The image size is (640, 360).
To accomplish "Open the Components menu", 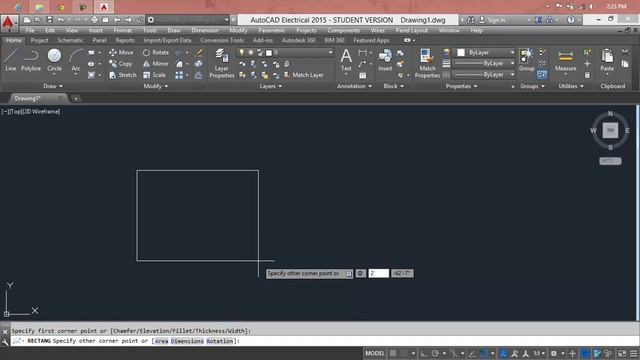I will [344, 31].
